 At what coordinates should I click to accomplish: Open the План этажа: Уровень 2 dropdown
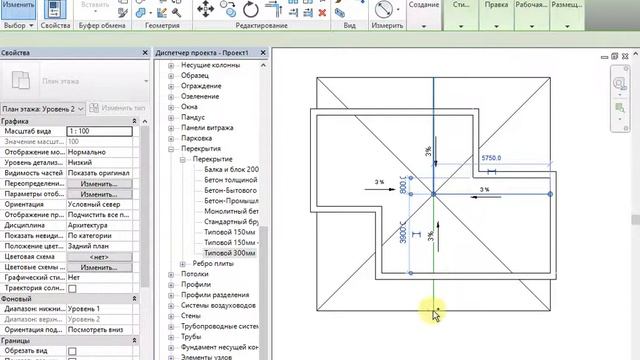click(42, 109)
